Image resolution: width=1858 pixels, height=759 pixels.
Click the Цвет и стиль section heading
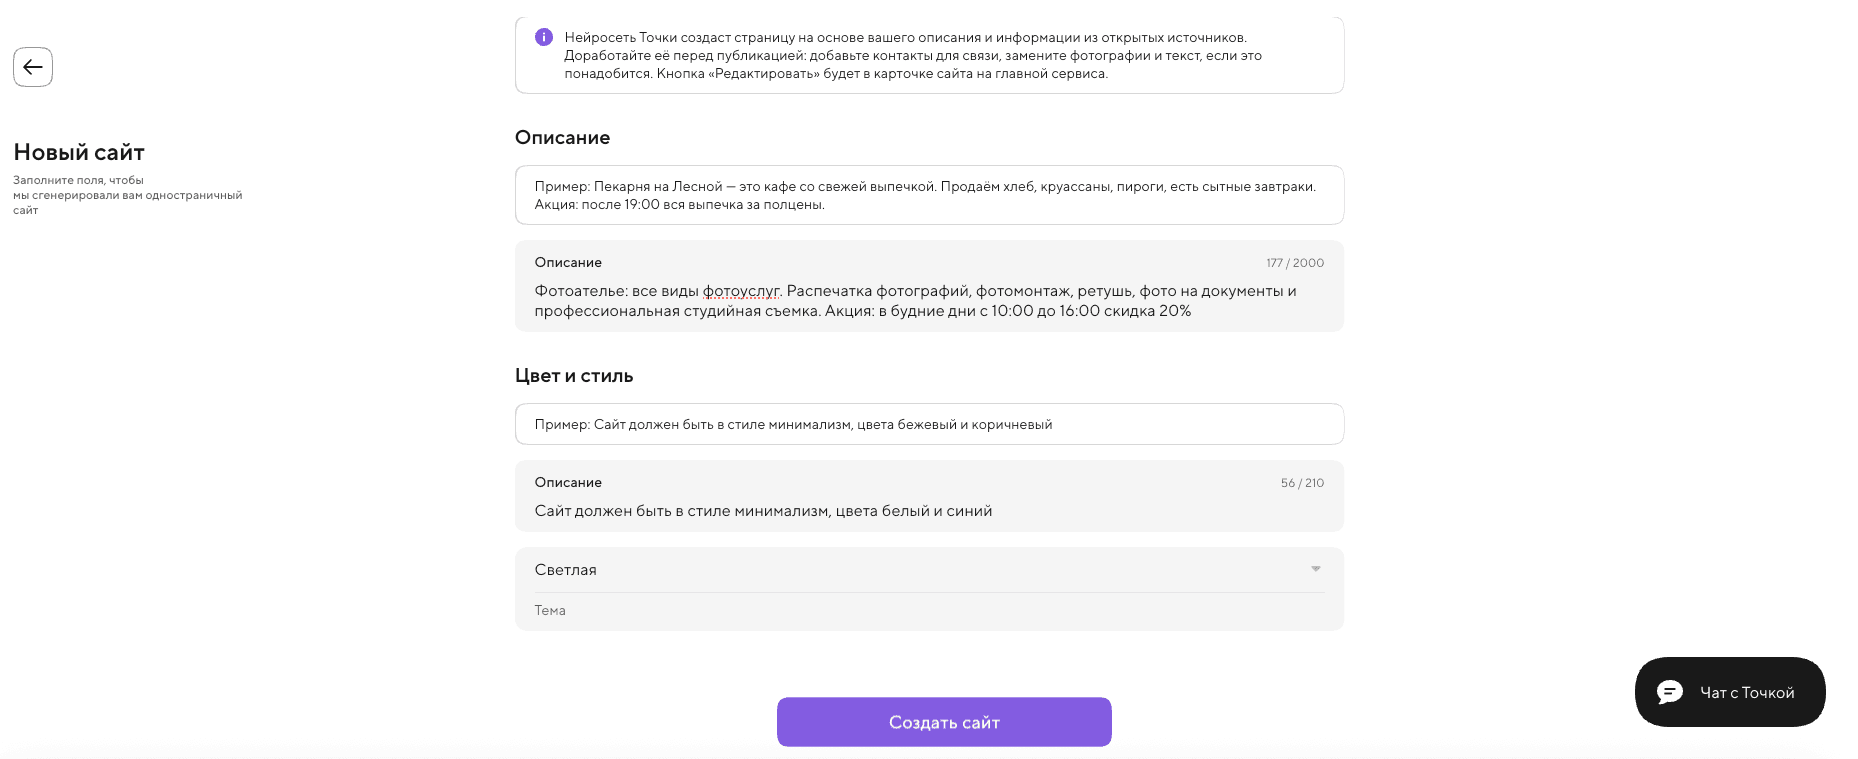(x=574, y=376)
